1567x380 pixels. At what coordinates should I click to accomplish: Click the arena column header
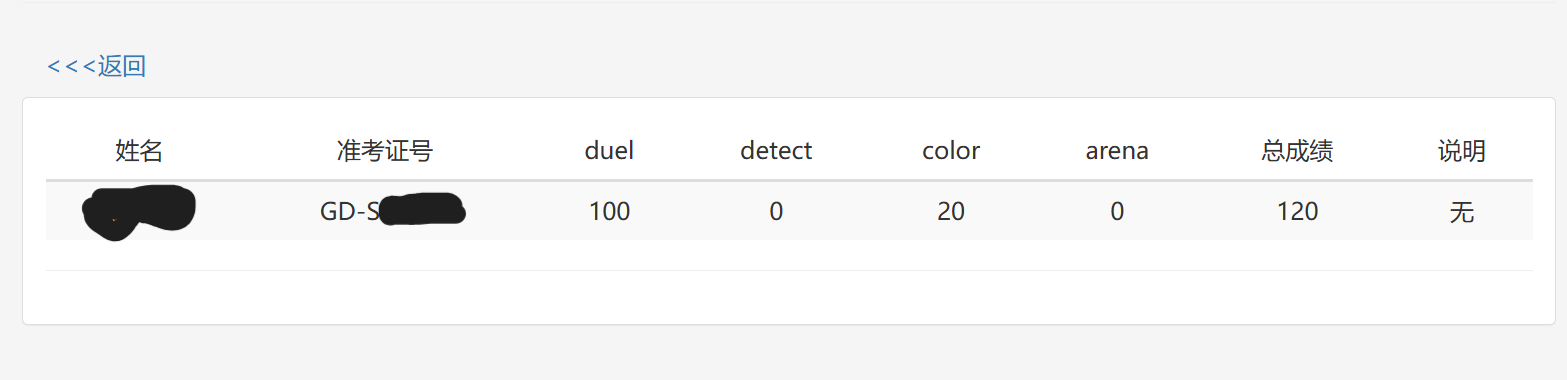pos(1117,151)
